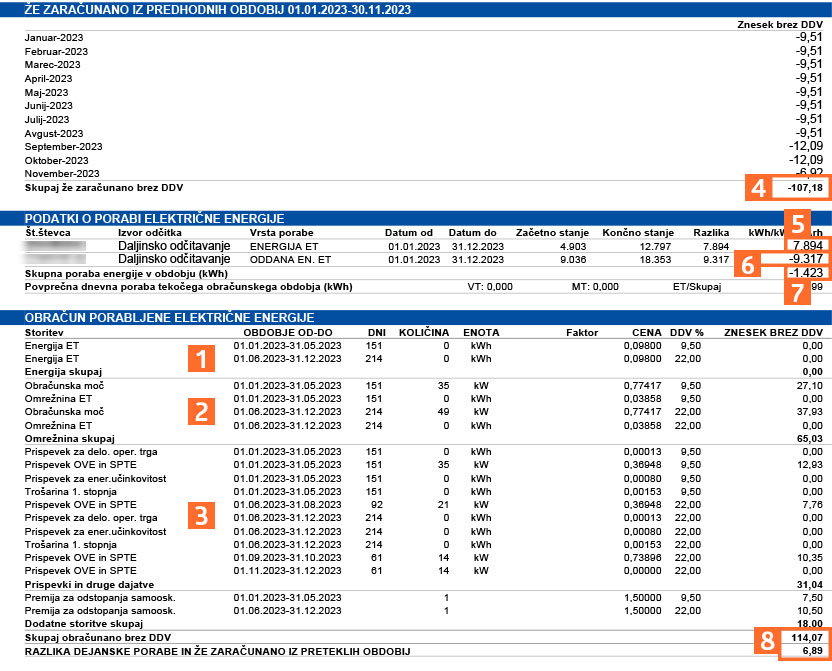Click the 'Oktober-2023' row label
This screenshot has height=671, width=832.
(x=56, y=160)
